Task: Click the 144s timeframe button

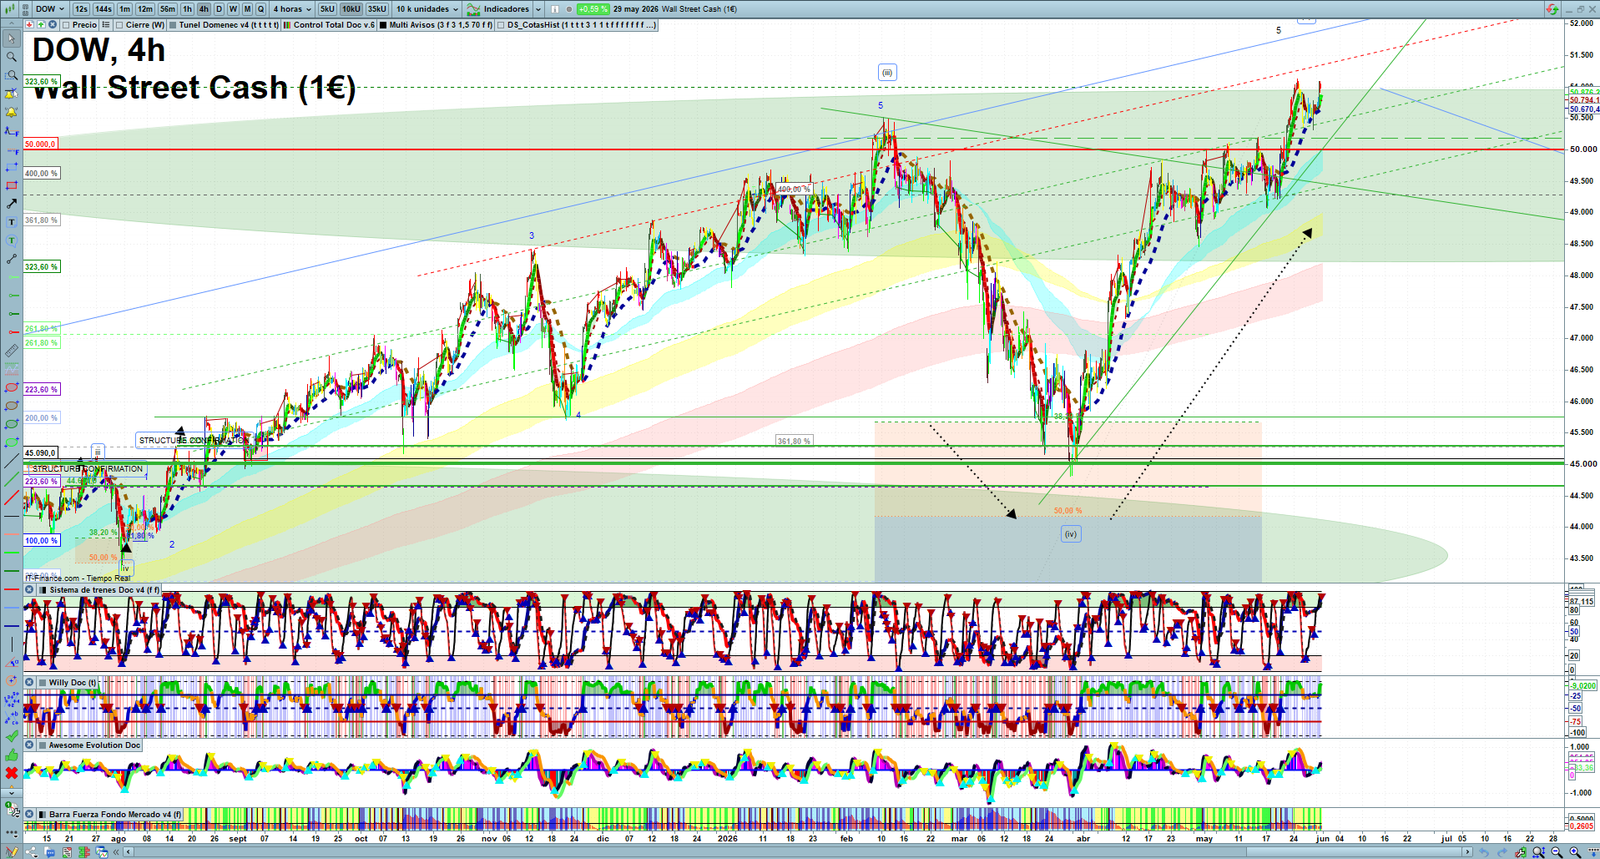Action: click(x=103, y=9)
